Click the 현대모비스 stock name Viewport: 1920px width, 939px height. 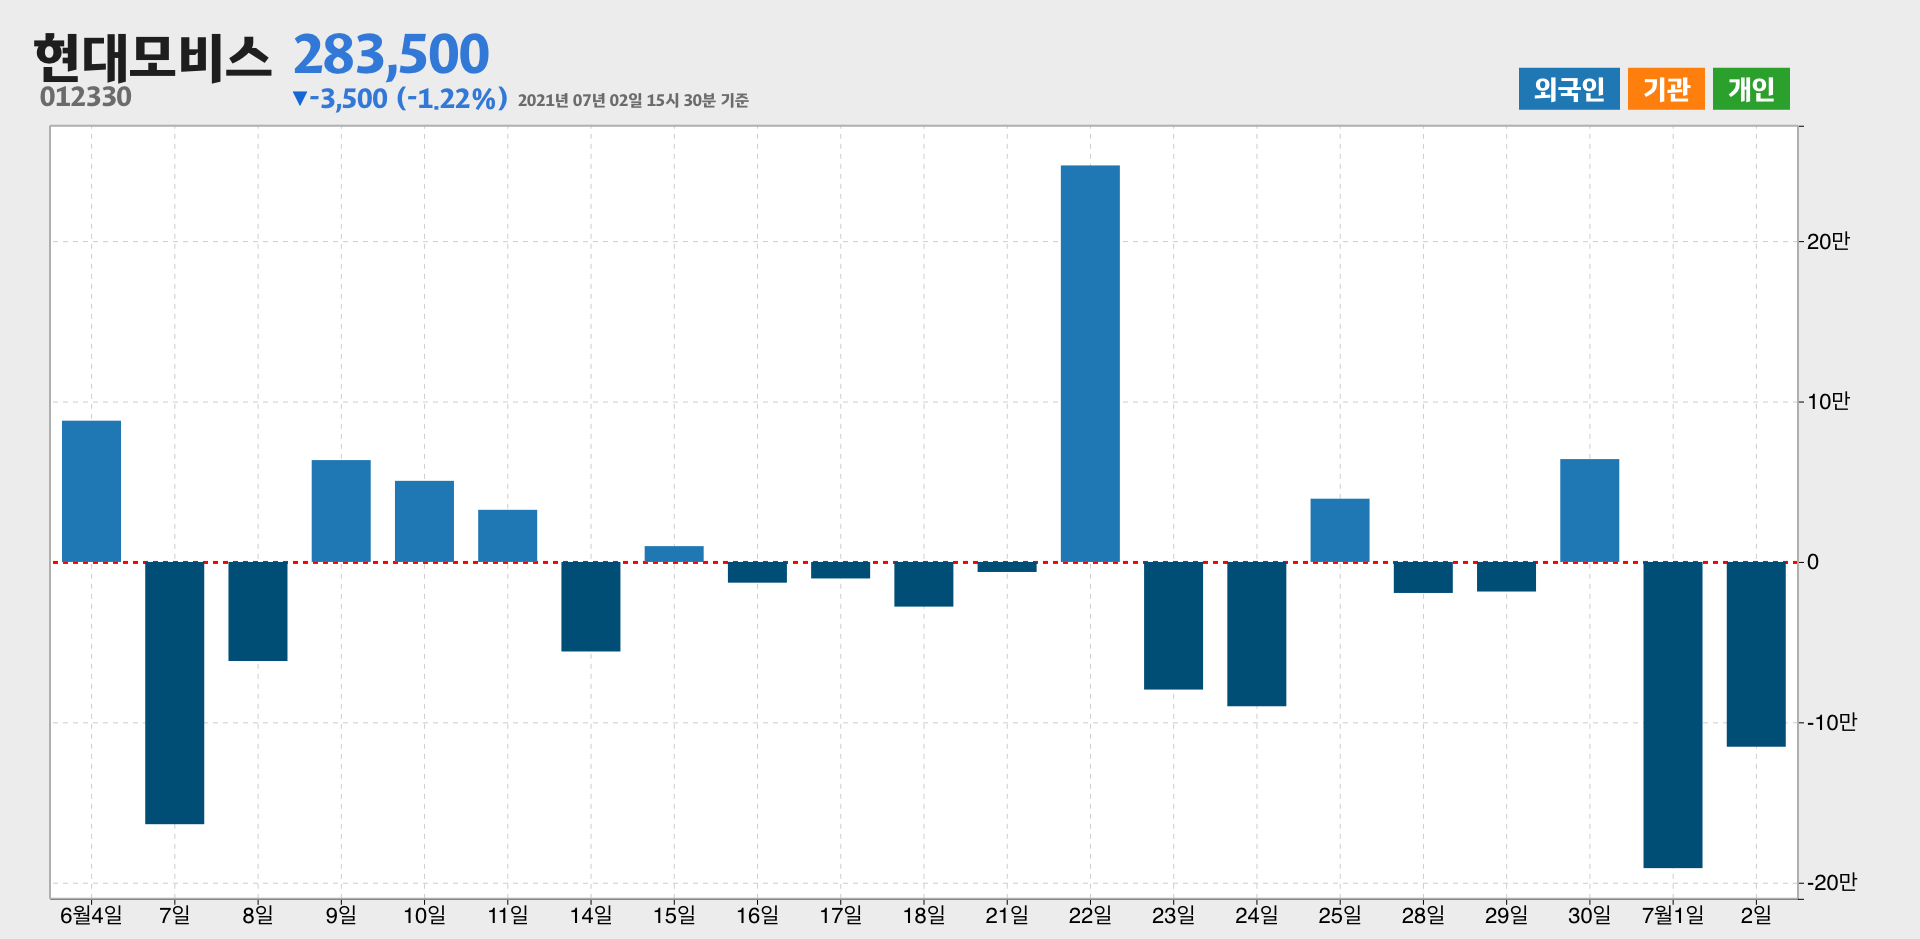[152, 56]
